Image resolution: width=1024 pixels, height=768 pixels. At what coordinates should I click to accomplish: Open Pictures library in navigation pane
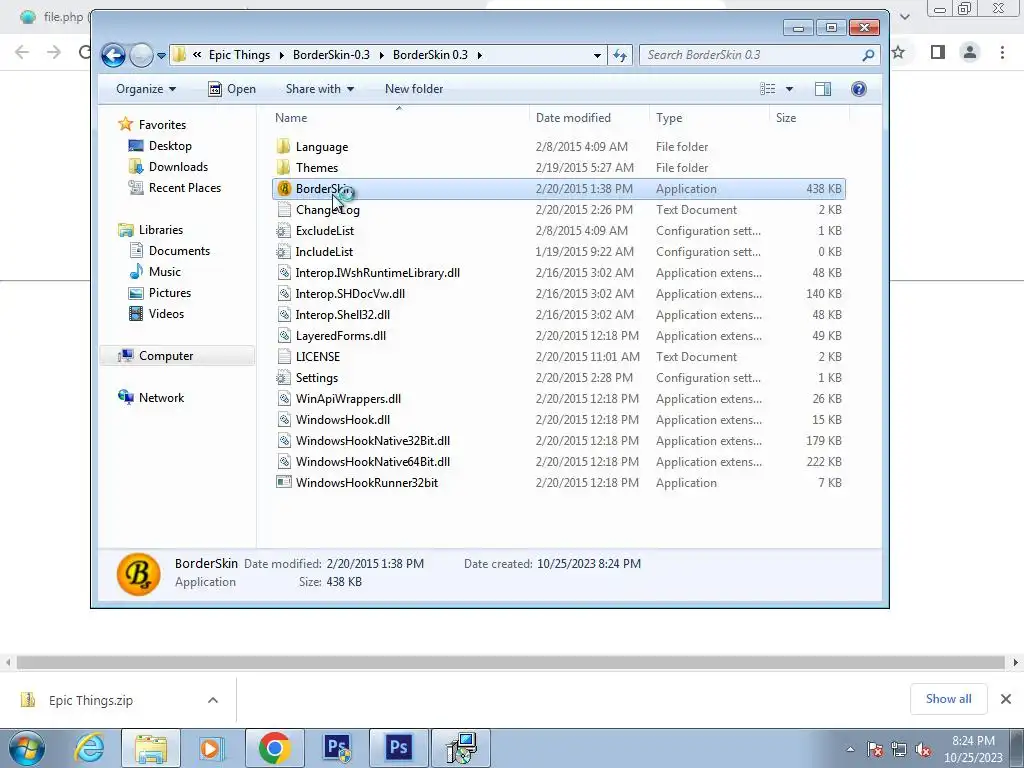point(170,293)
